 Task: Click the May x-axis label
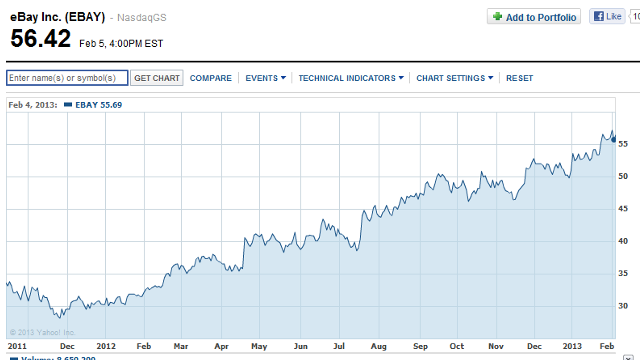[259, 346]
